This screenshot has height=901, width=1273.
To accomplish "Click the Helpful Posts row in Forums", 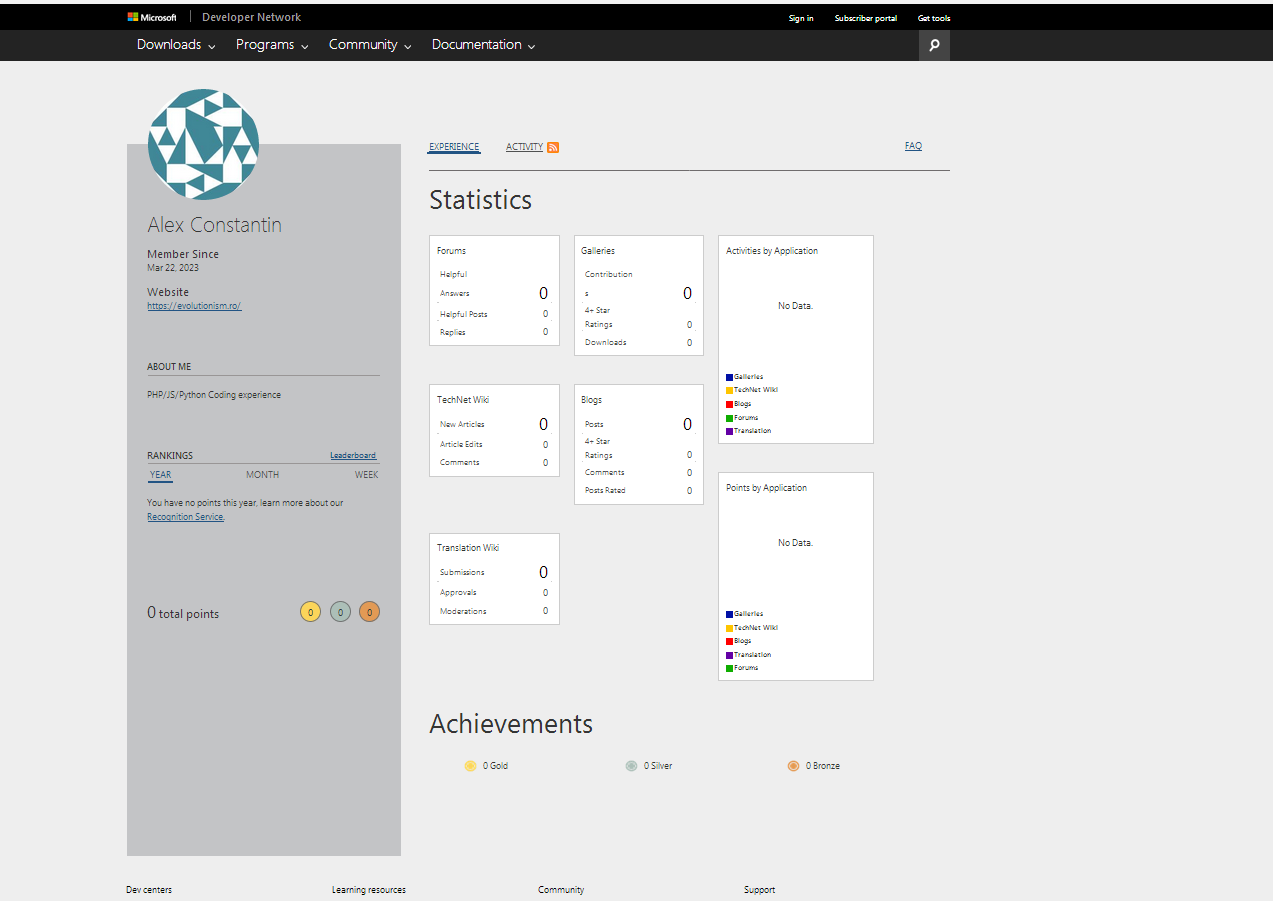I will pos(494,314).
